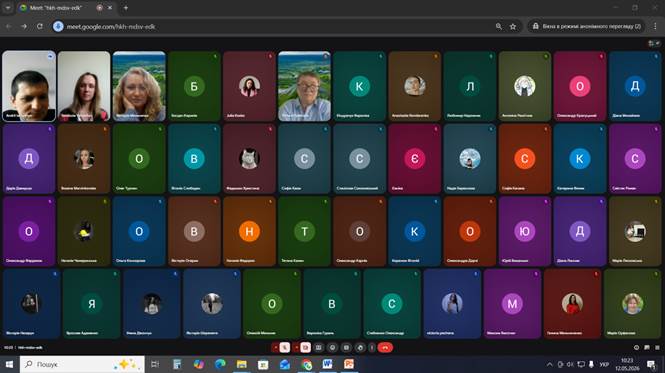Image resolution: width=665 pixels, height=373 pixels.
Task: Raise your hand in the meeting
Action: [360, 348]
